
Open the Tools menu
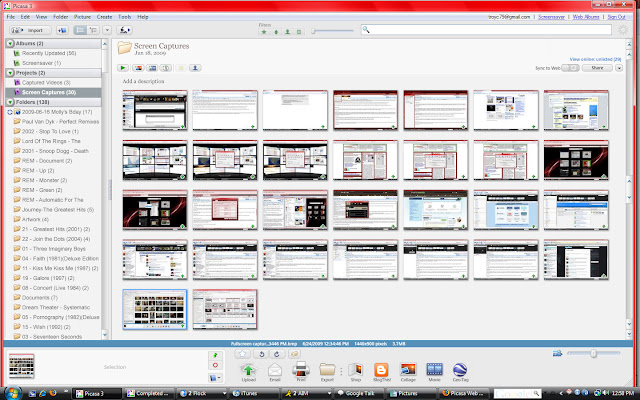coord(124,17)
